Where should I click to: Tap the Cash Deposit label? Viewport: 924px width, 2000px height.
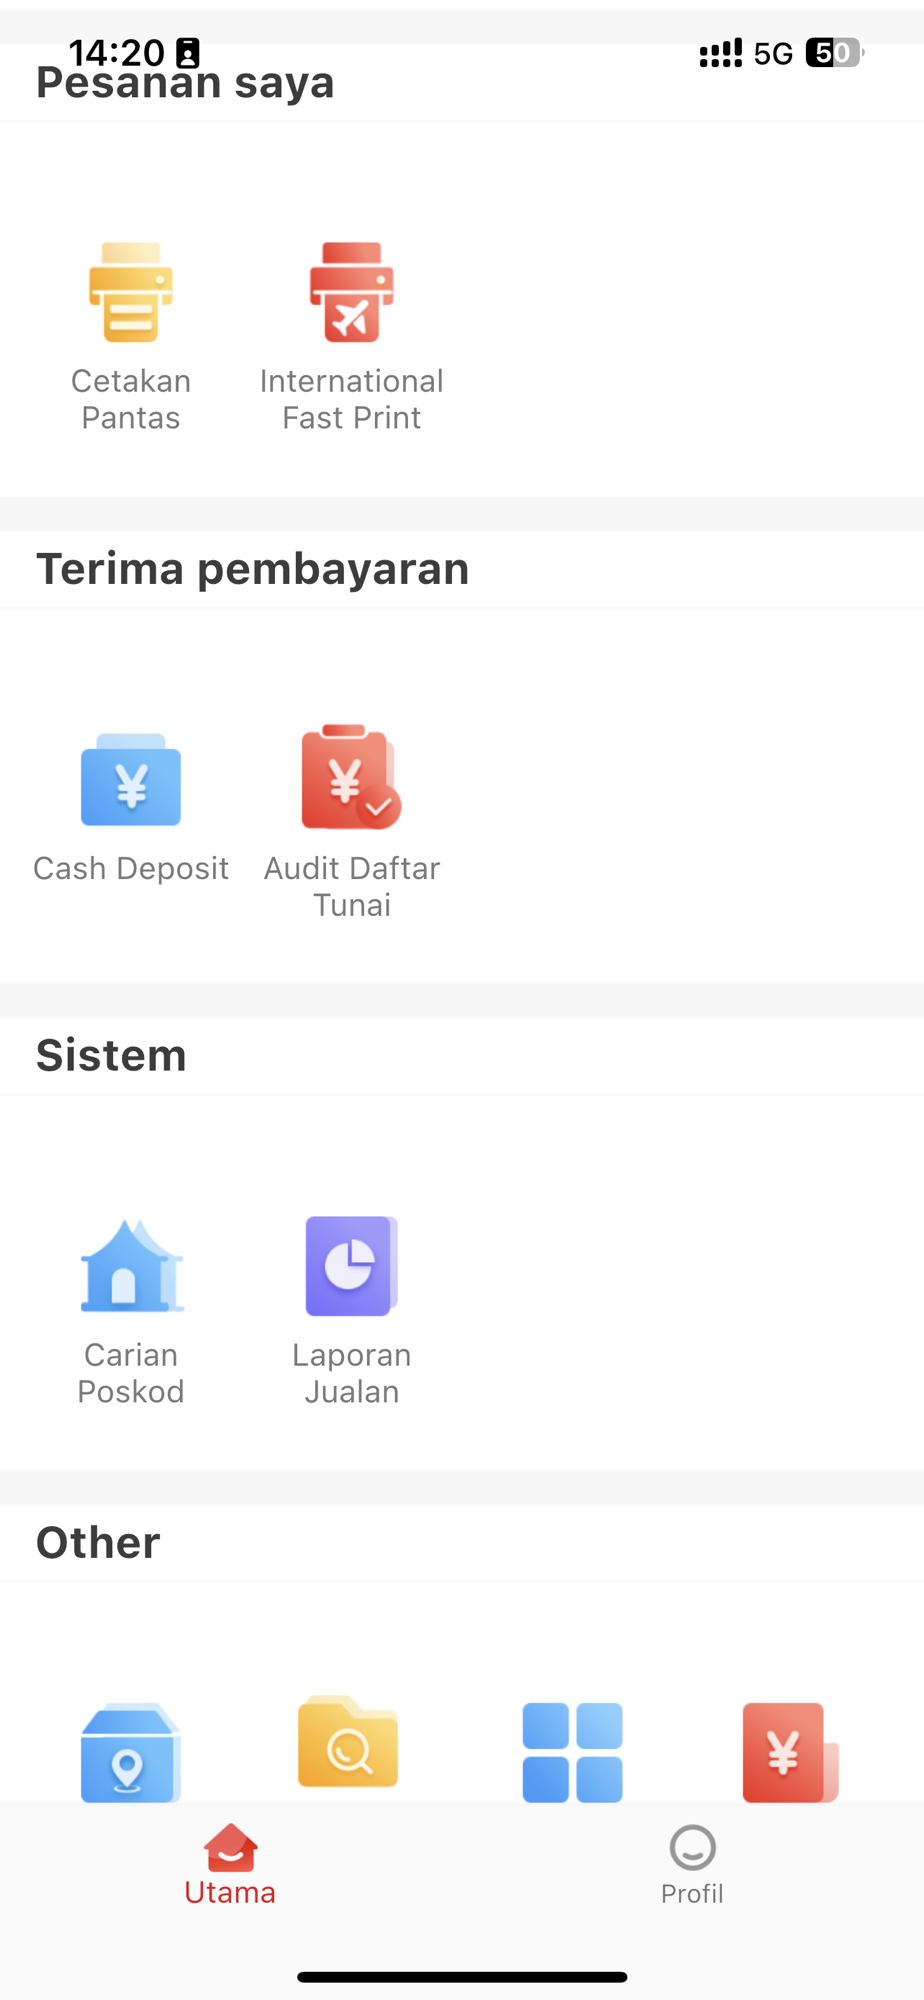click(131, 868)
